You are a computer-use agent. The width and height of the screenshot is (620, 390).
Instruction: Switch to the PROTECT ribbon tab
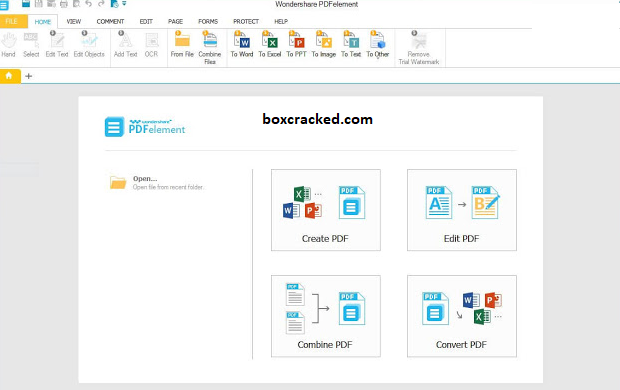(x=246, y=21)
